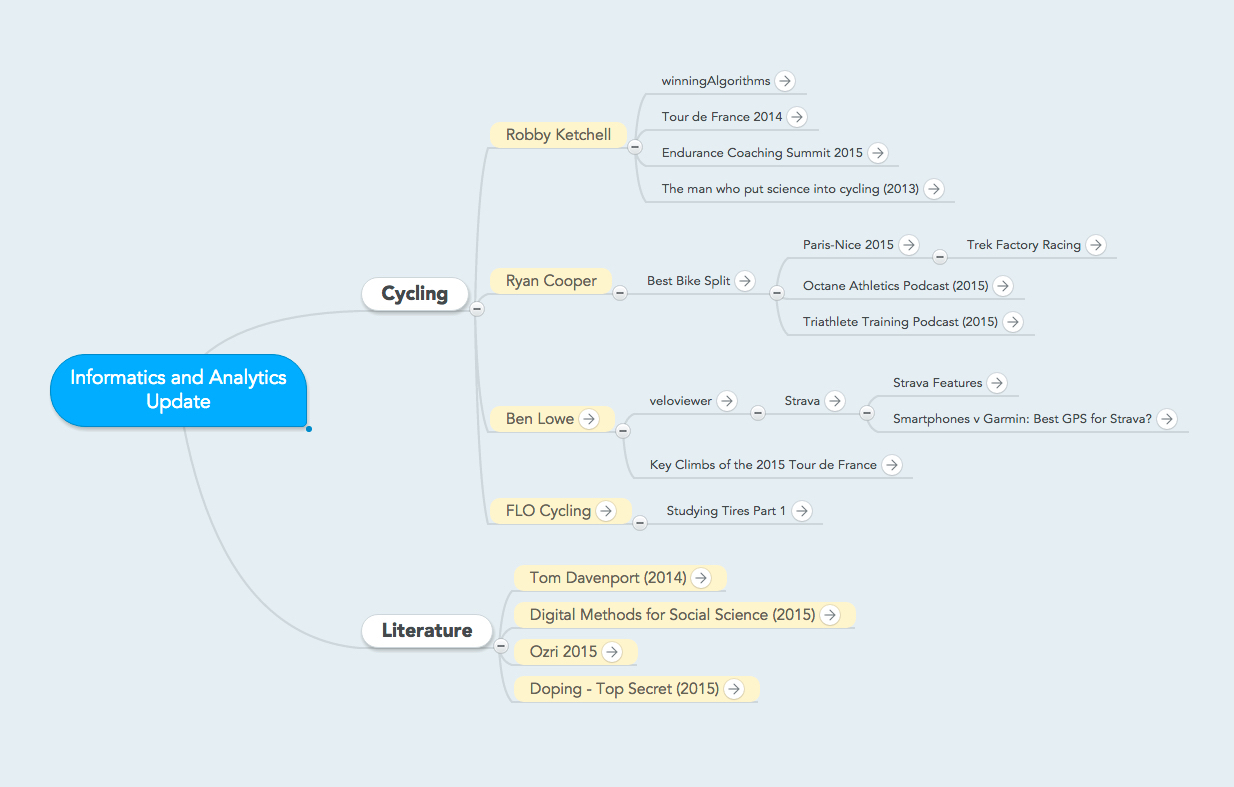The height and width of the screenshot is (787, 1234).
Task: Open link arrow next to winningAlgorithms
Action: point(785,81)
